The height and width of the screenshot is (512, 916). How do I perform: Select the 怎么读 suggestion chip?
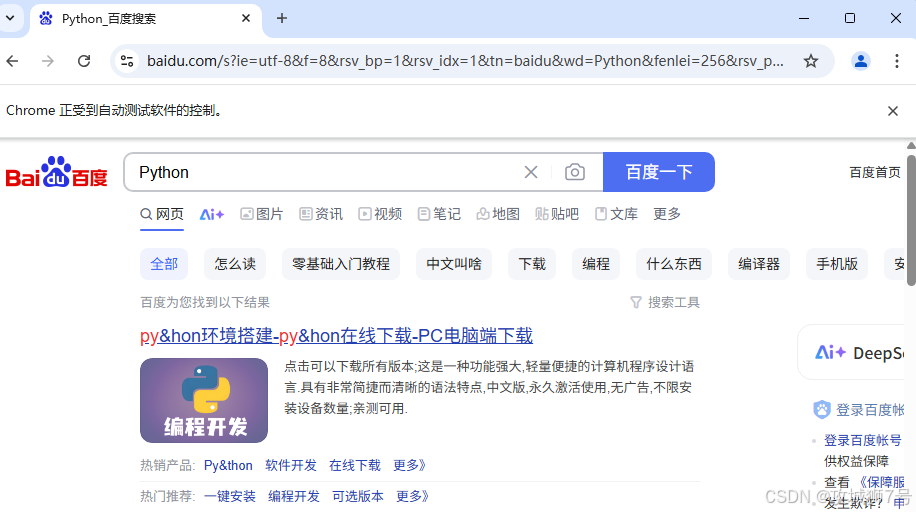tap(235, 264)
